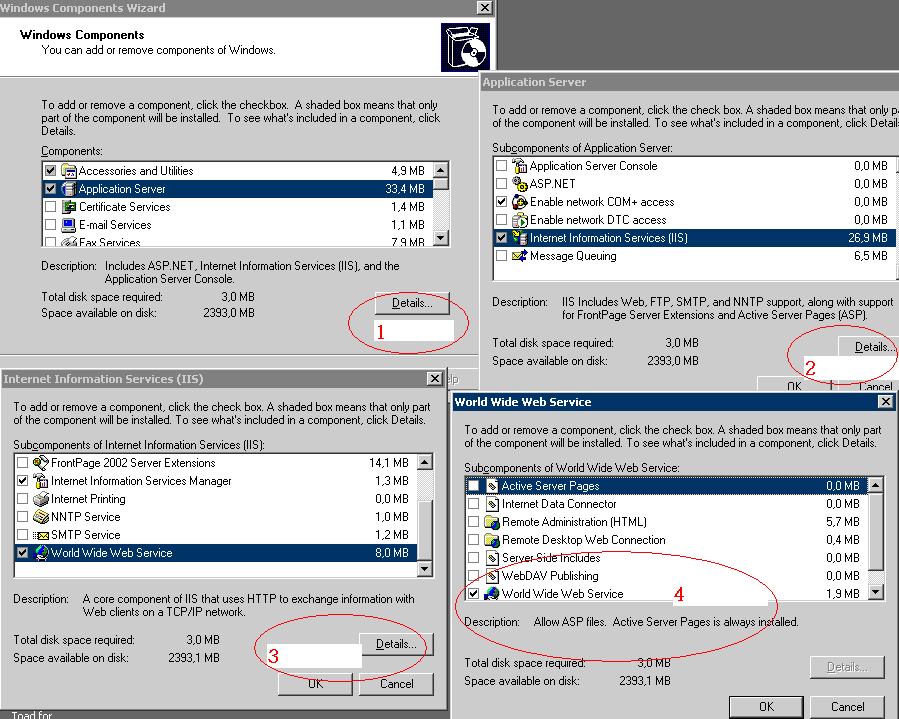Click the Application Server Console icon
The width and height of the screenshot is (899, 719).
(519, 166)
